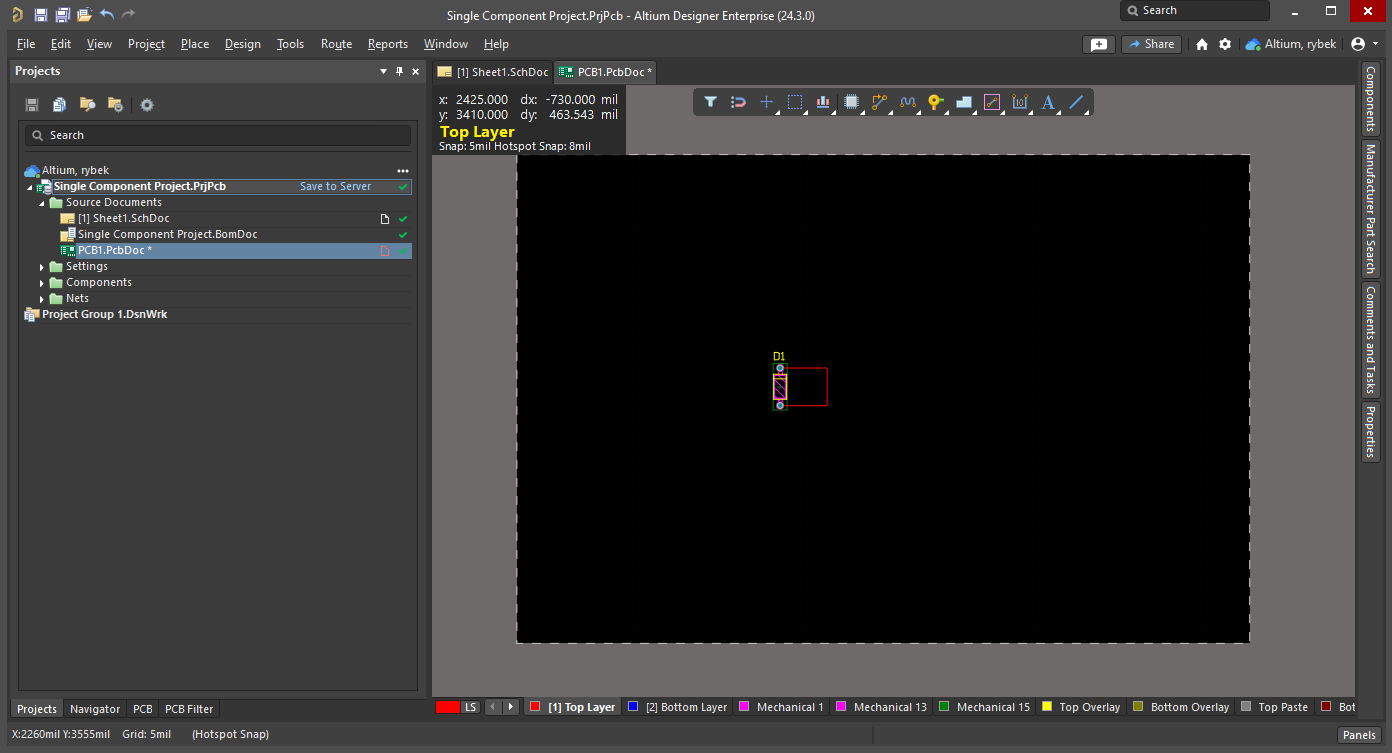Open the PCB Filter panel tab
Viewport: 1392px width, 753px height.
[x=189, y=709]
